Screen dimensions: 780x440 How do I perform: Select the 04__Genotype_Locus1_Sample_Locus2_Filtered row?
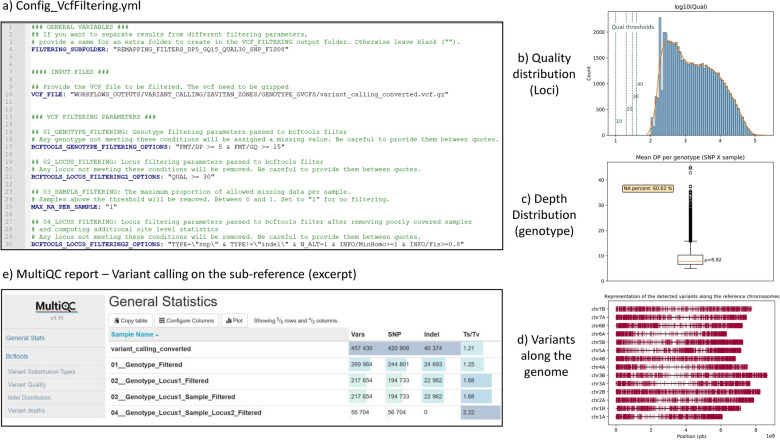pyautogui.click(x=304, y=412)
